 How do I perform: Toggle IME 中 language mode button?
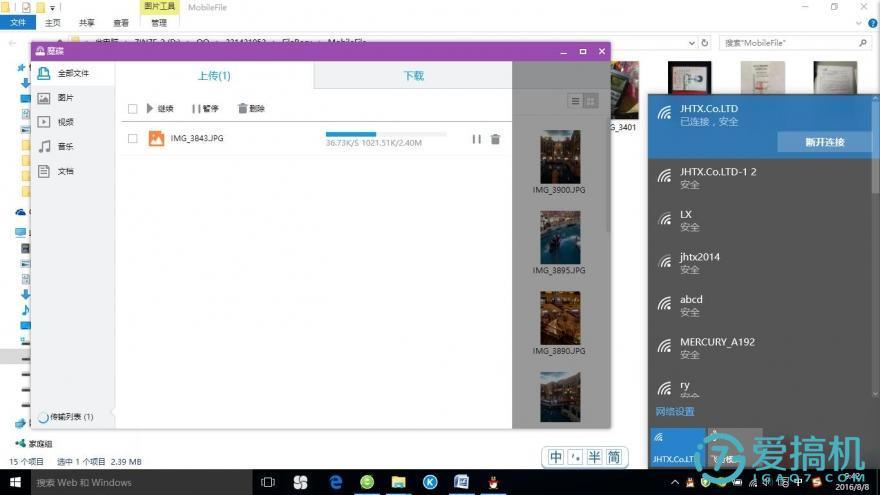[556, 457]
